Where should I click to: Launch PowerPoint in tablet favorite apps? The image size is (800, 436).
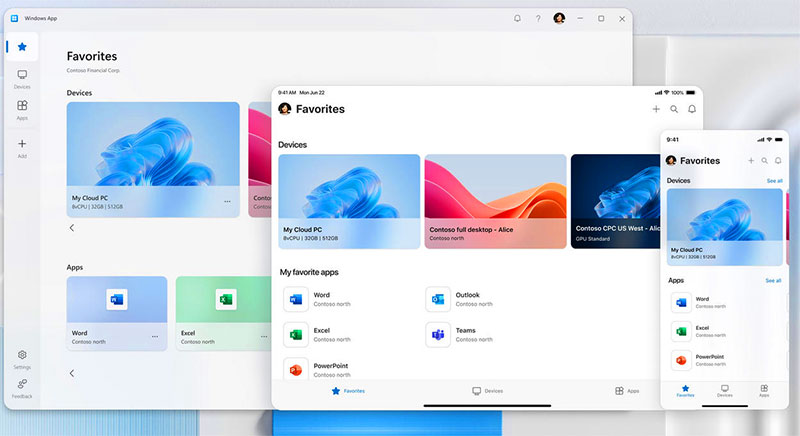(x=317, y=369)
